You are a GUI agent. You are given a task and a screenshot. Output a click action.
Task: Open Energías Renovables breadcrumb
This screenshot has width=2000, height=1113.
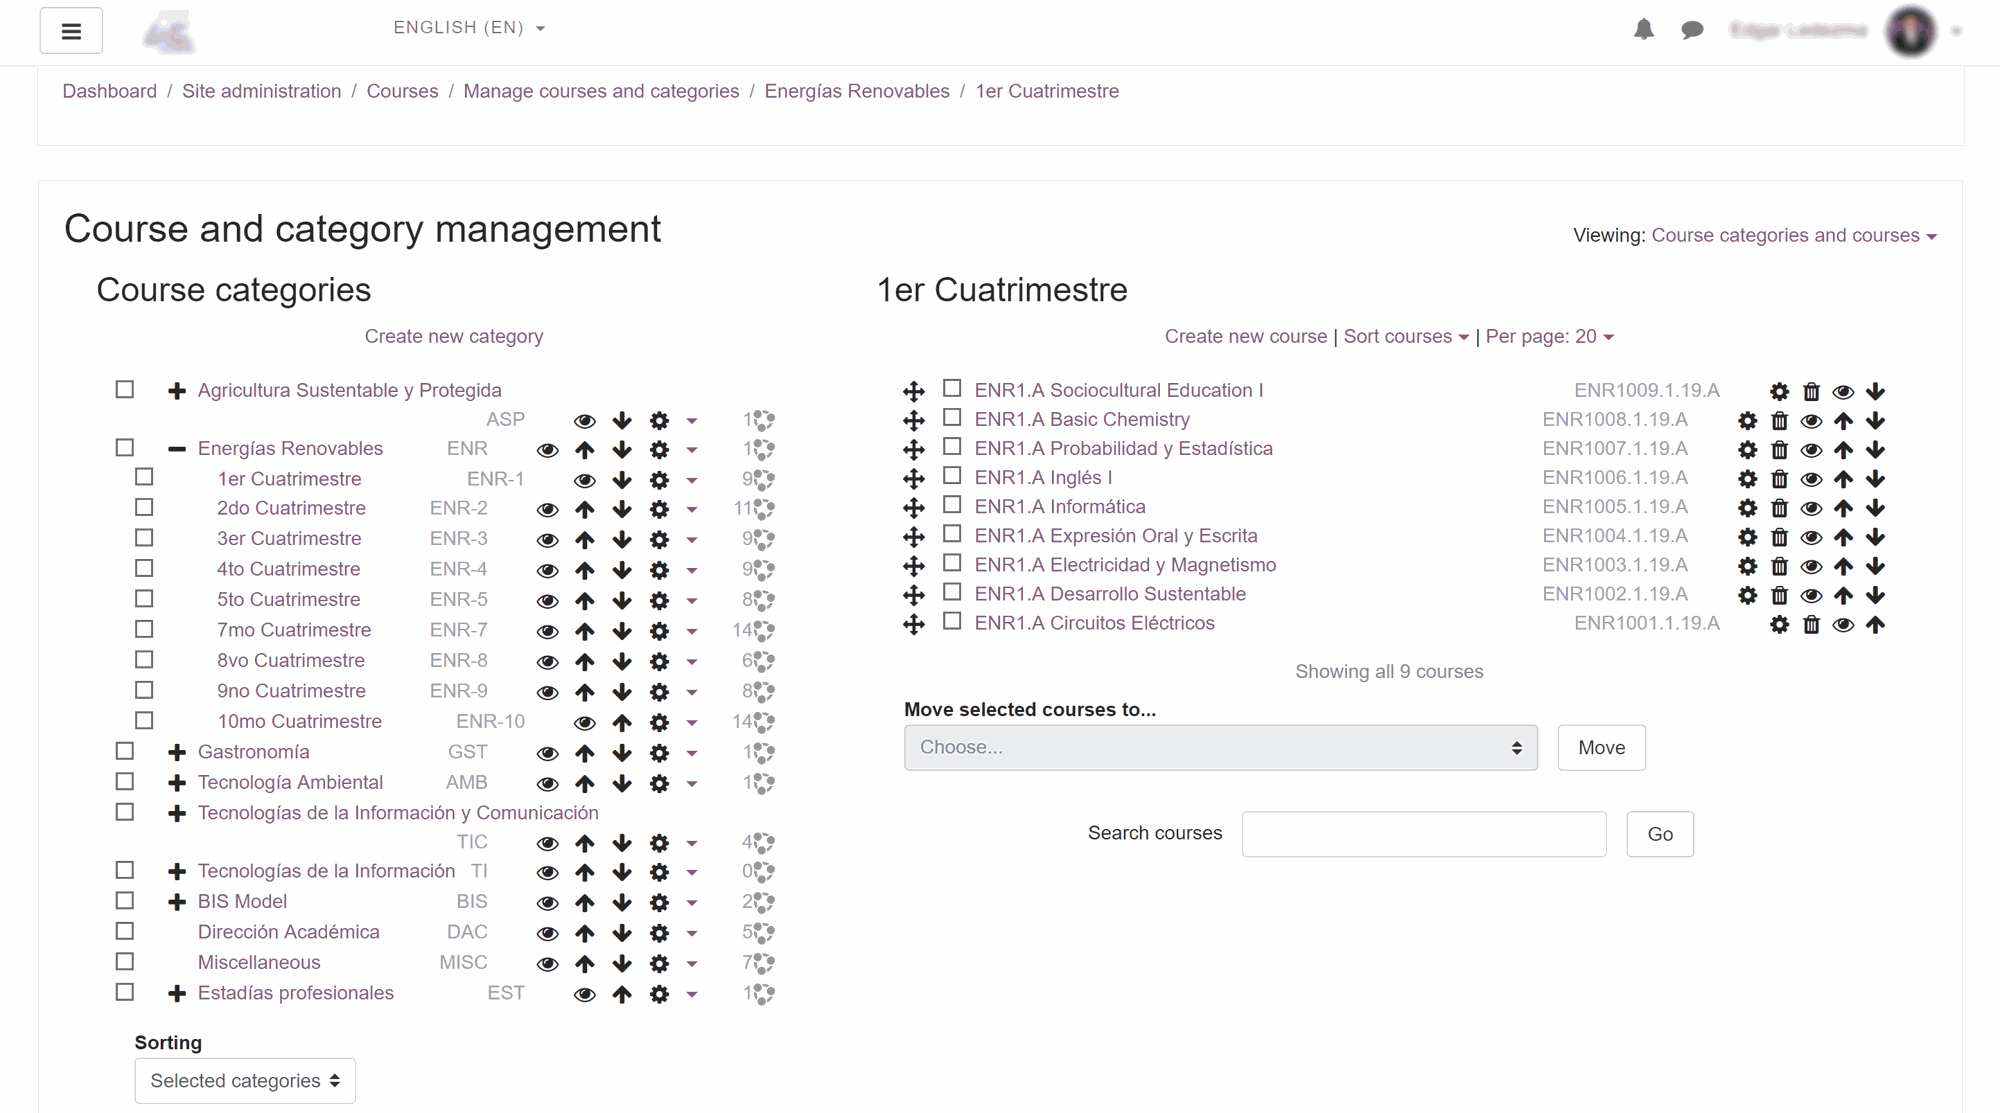click(857, 91)
